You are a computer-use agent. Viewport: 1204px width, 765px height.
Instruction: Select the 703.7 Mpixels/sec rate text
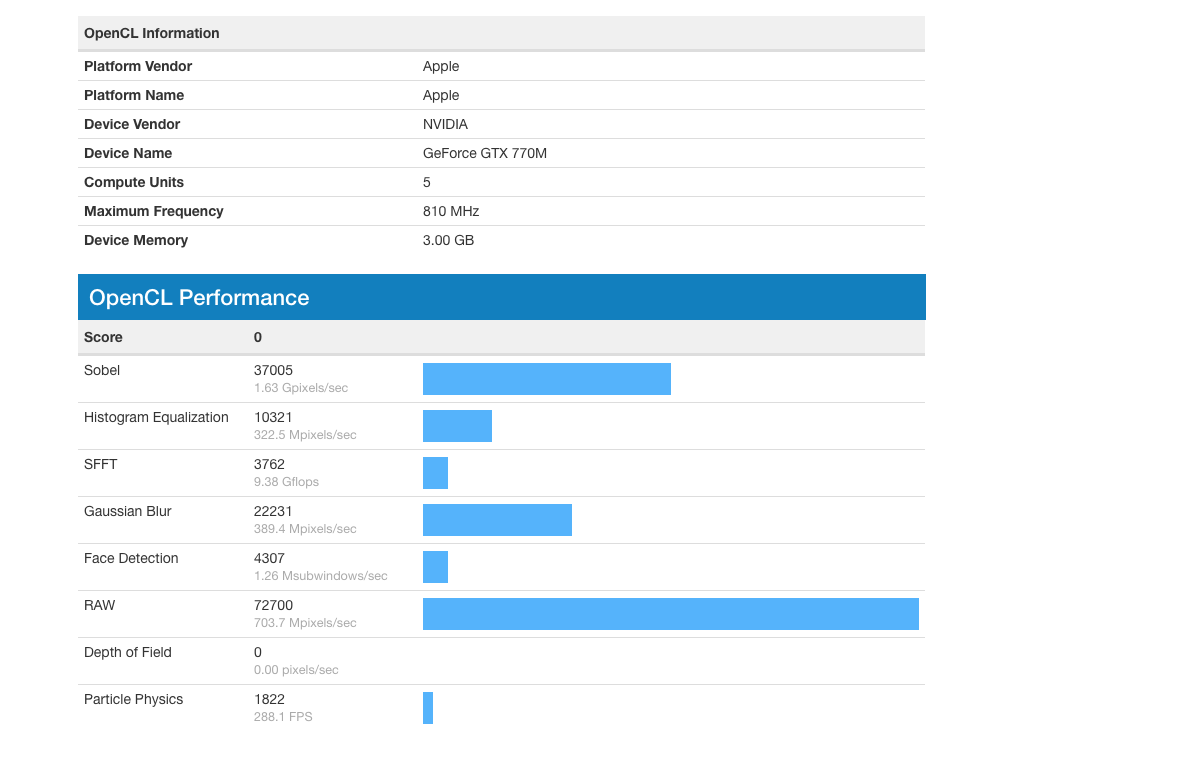click(x=305, y=622)
